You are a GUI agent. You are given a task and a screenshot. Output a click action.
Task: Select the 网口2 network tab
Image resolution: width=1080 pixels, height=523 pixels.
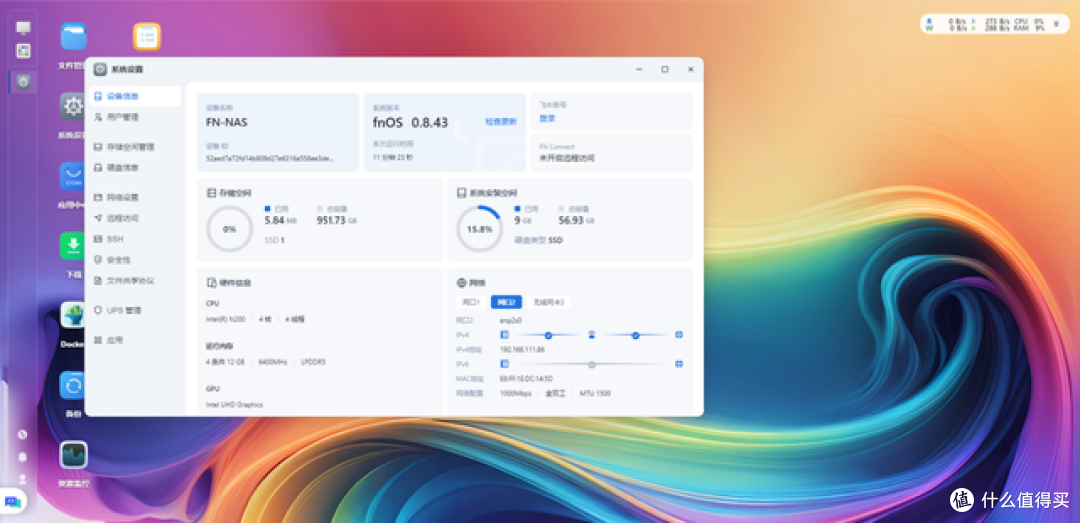coord(506,302)
